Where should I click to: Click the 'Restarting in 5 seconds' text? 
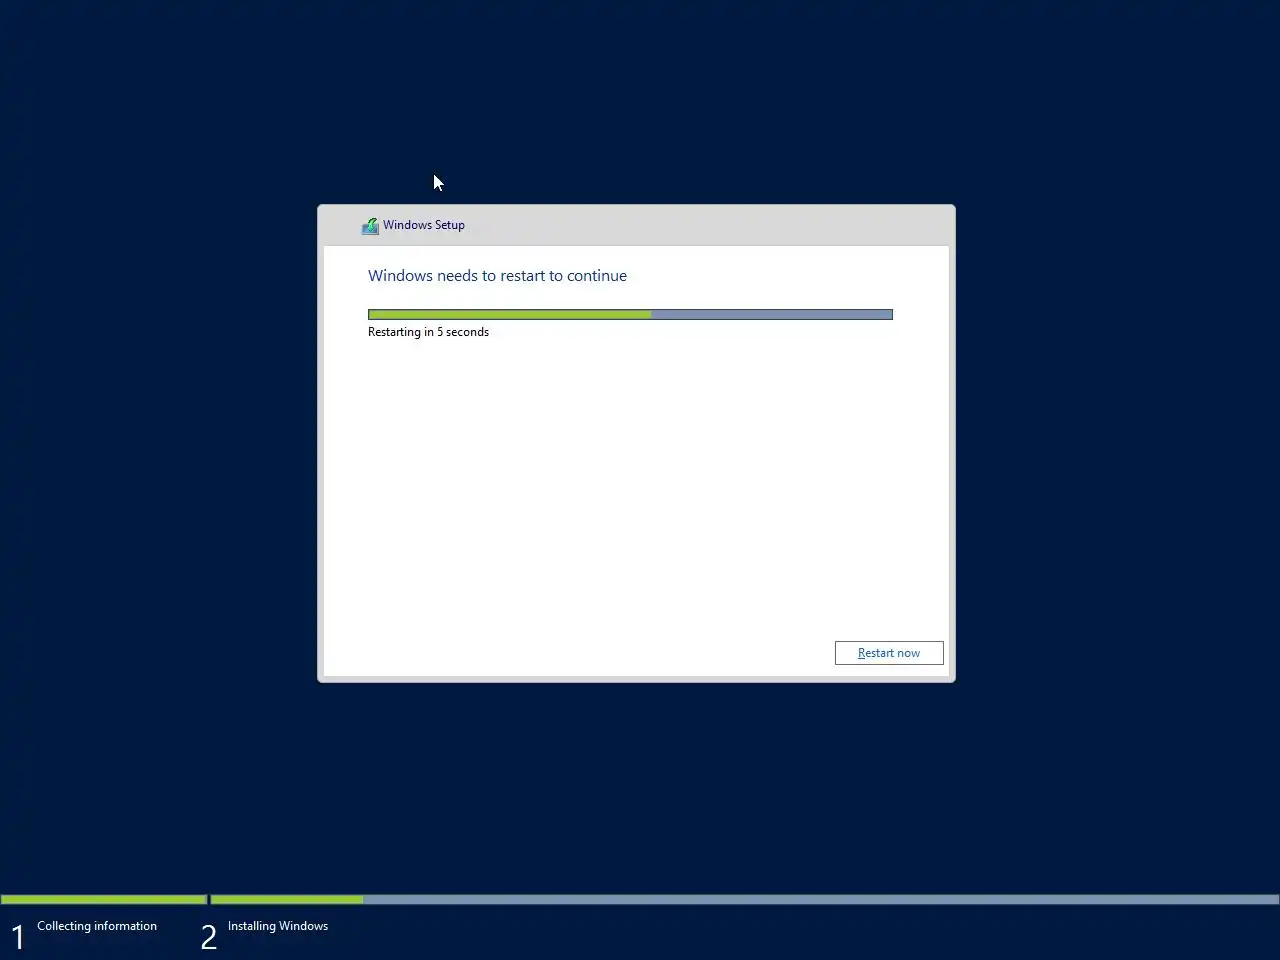tap(428, 332)
